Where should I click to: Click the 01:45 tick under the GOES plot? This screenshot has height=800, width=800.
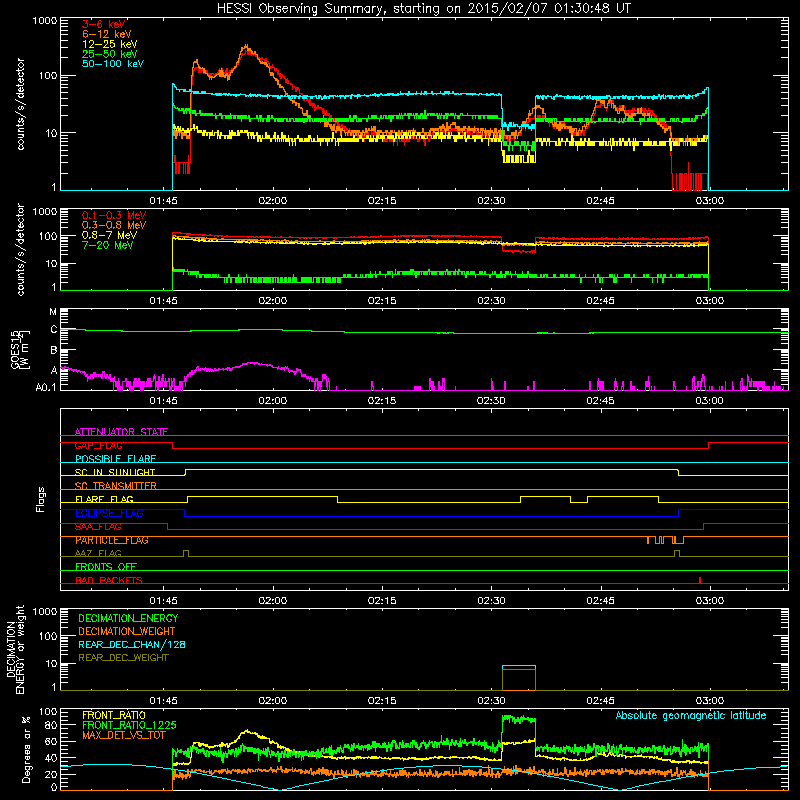pos(163,401)
